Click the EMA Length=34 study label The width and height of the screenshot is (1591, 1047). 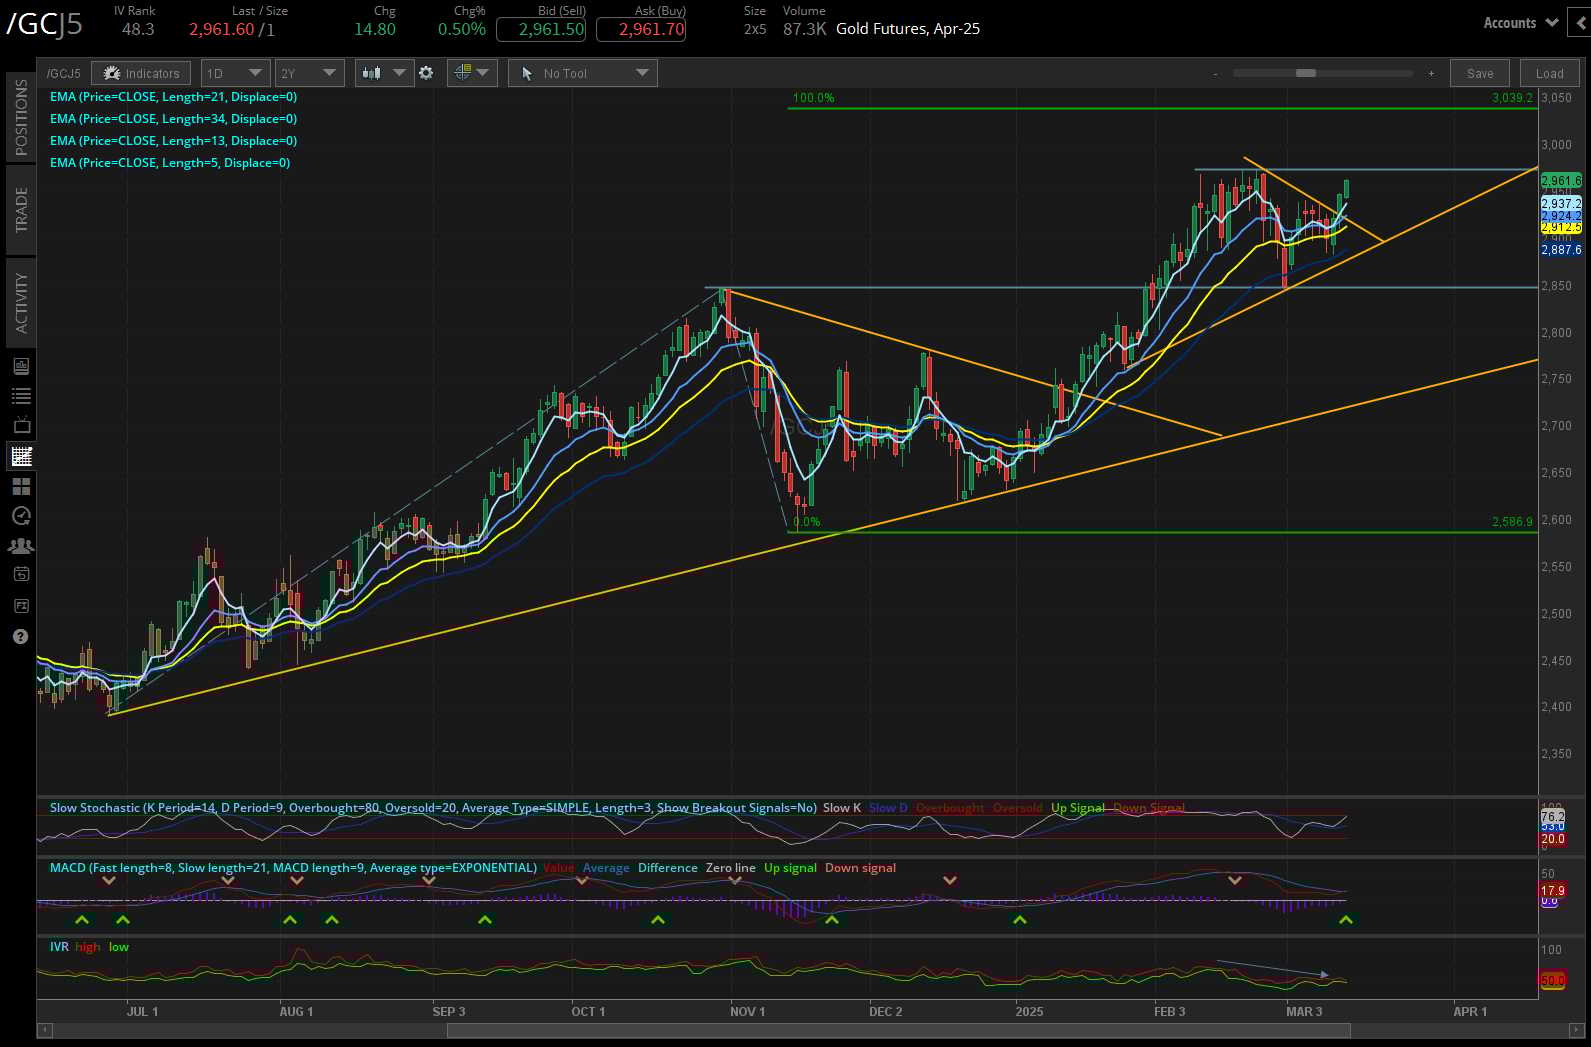click(173, 119)
